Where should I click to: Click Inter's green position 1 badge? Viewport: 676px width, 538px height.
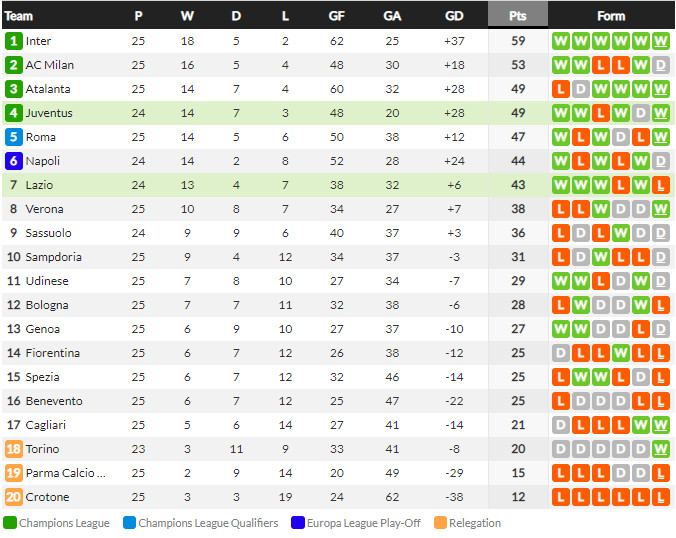click(14, 41)
